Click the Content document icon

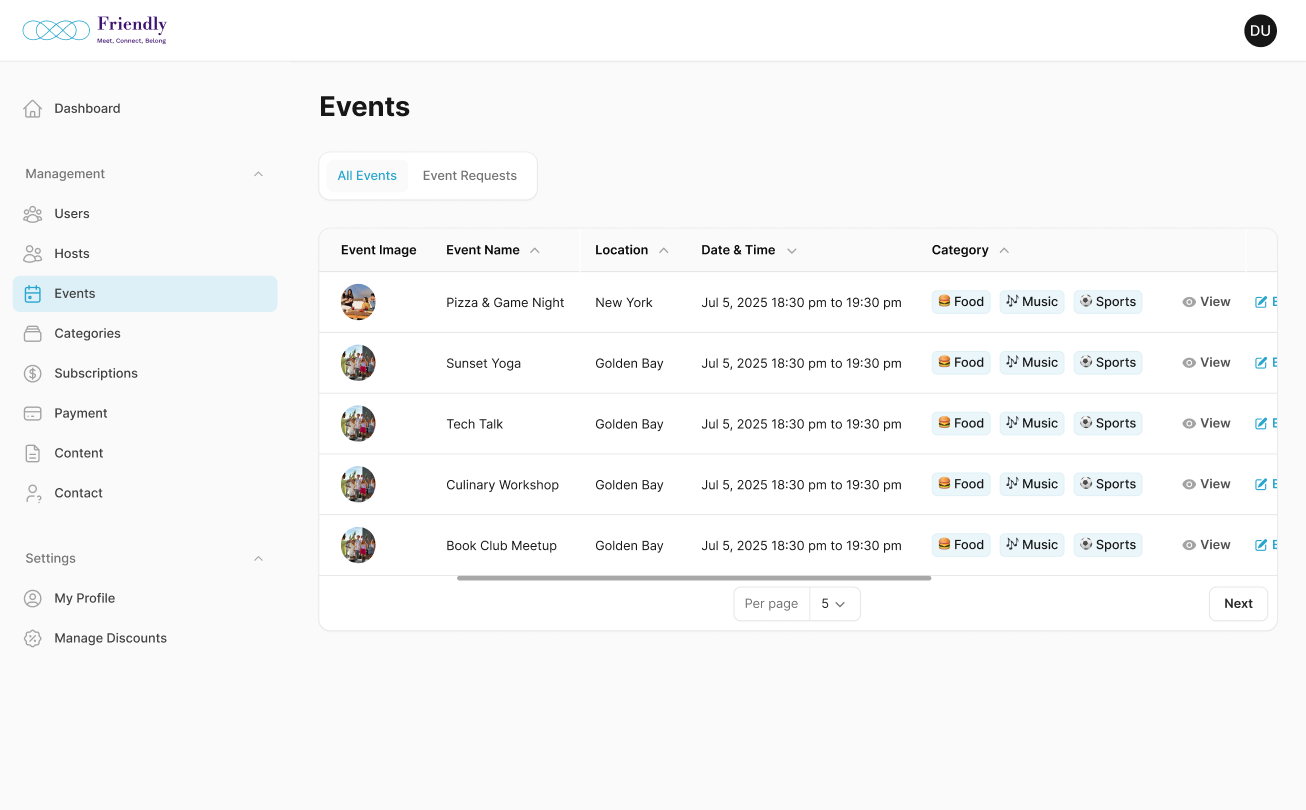click(x=33, y=454)
